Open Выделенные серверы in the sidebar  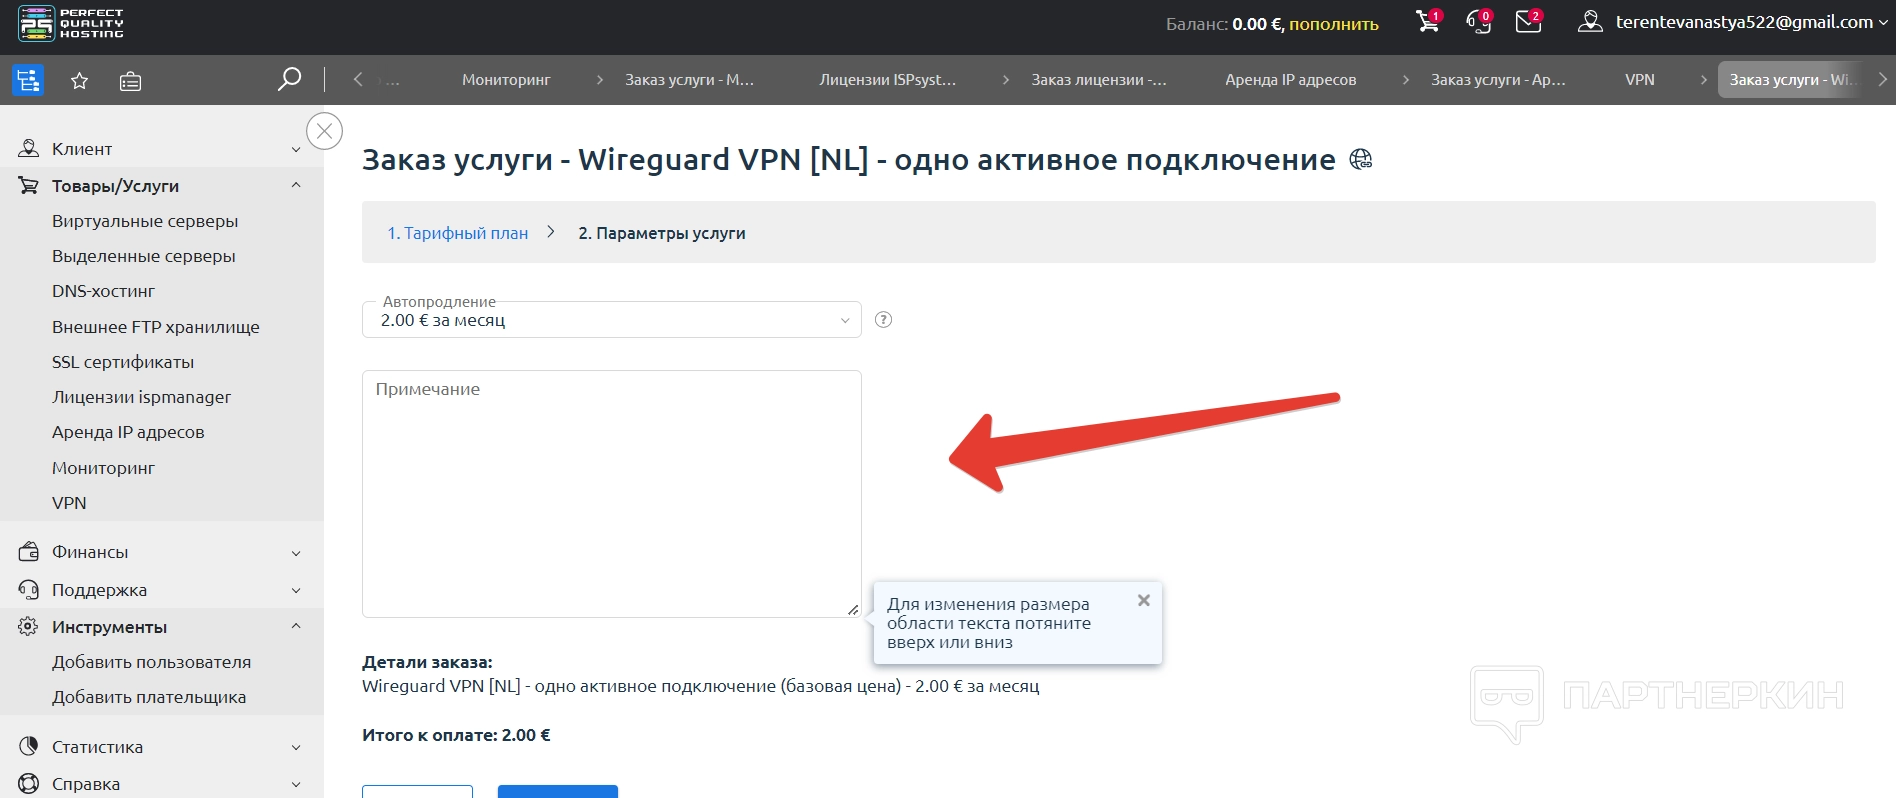pyautogui.click(x=144, y=256)
